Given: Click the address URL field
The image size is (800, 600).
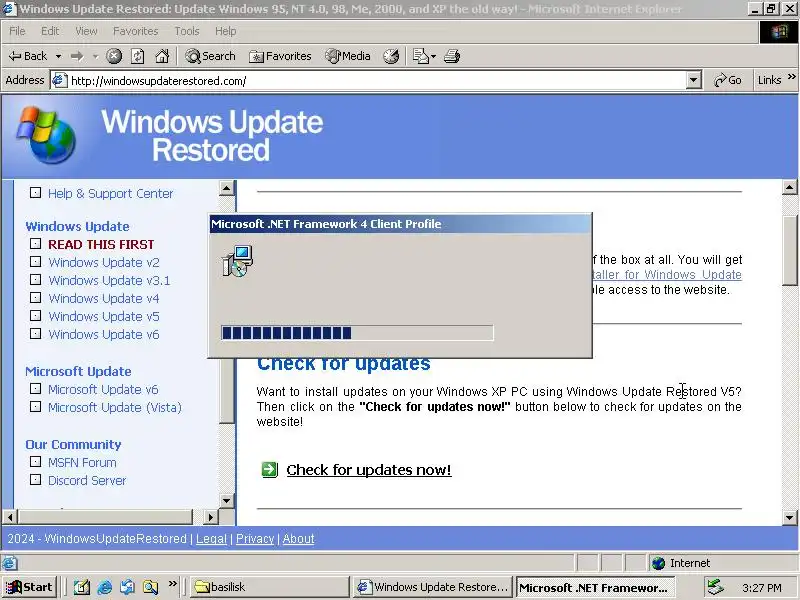Looking at the screenshot, I should [377, 81].
